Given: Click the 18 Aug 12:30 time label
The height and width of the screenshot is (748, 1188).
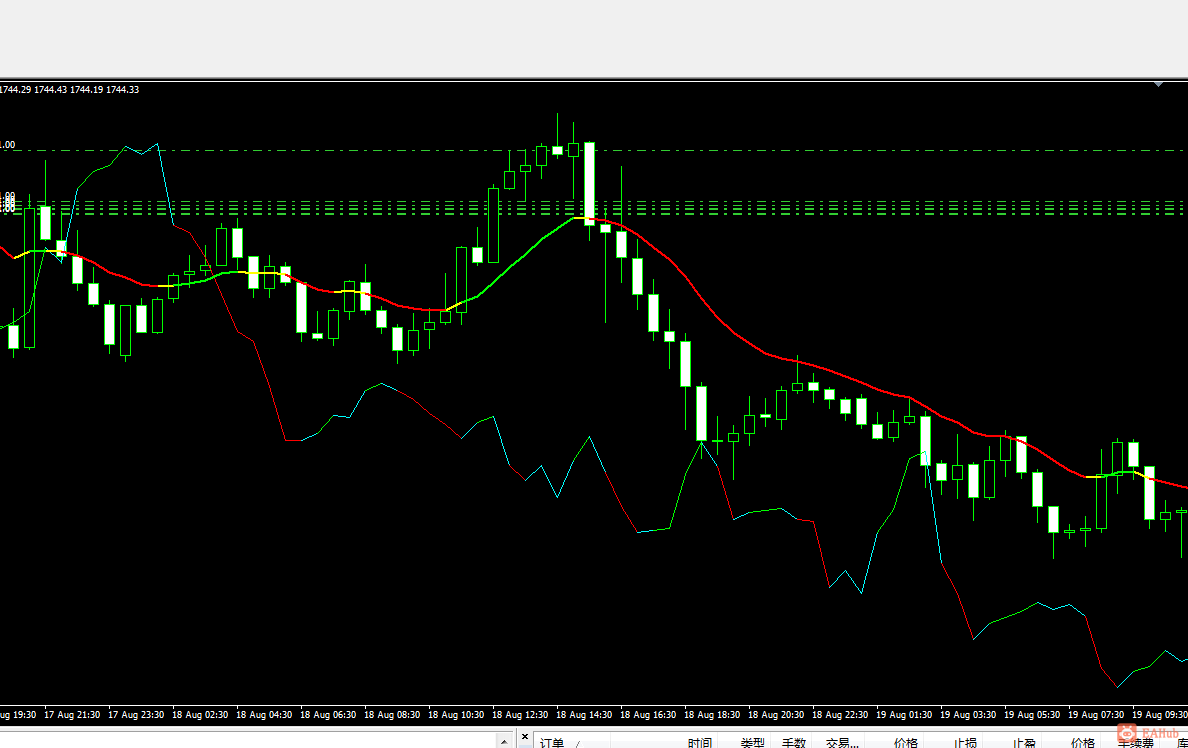Looking at the screenshot, I should 521,715.
